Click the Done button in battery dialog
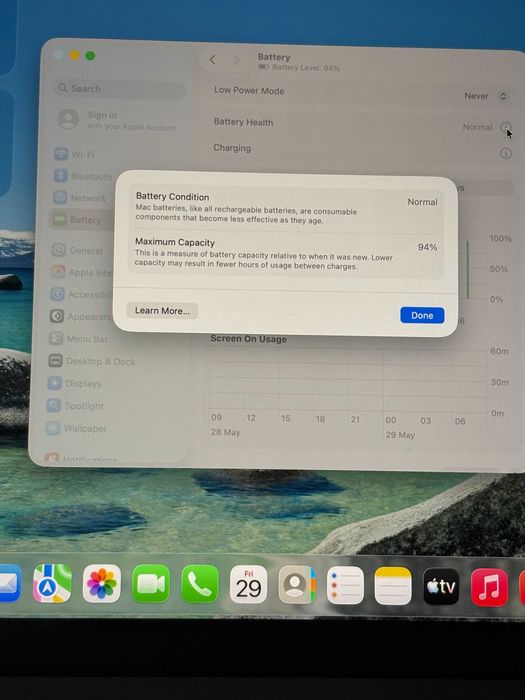The height and width of the screenshot is (700, 525). [x=422, y=315]
